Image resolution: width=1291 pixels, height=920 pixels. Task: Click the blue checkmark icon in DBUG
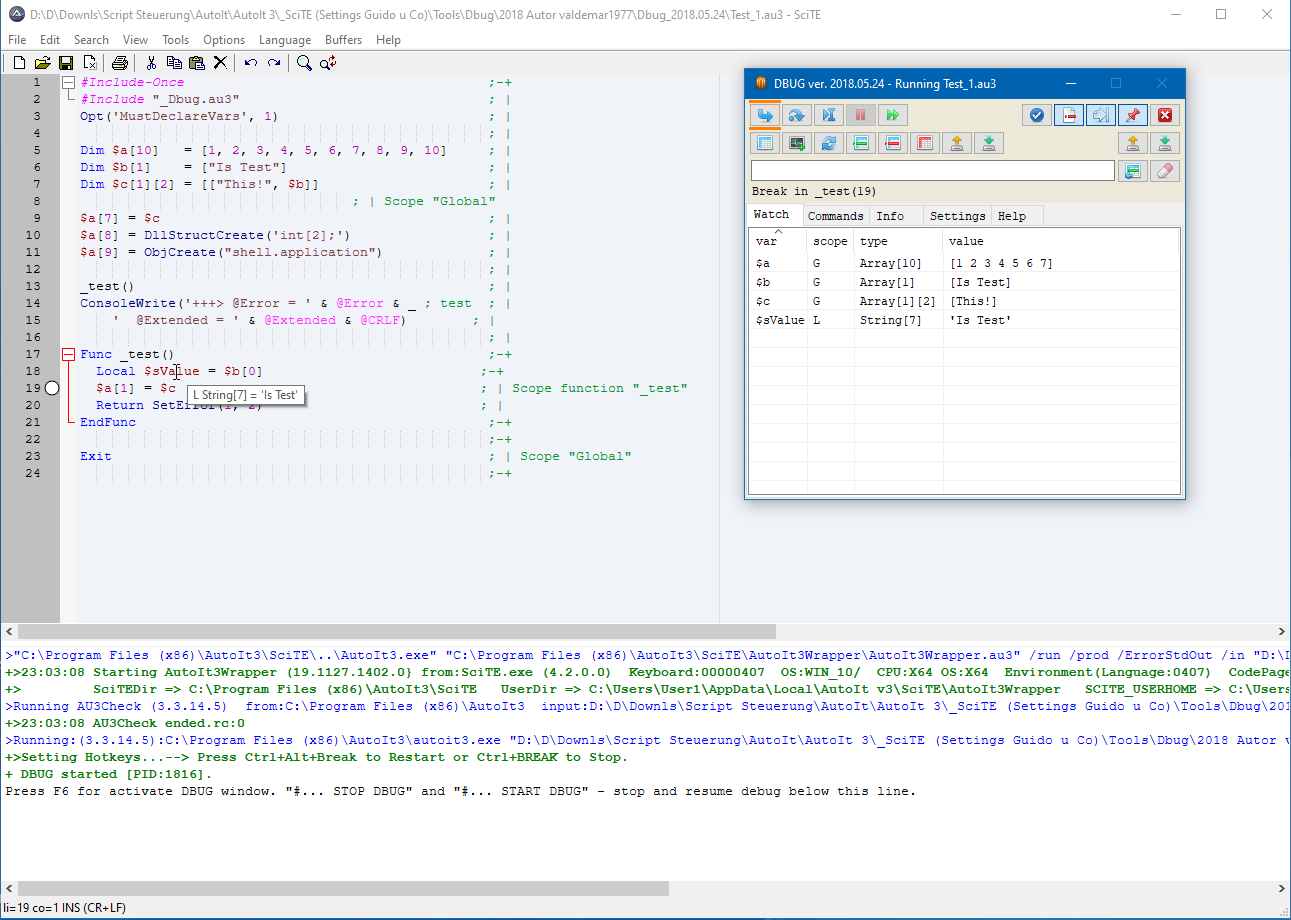1037,115
